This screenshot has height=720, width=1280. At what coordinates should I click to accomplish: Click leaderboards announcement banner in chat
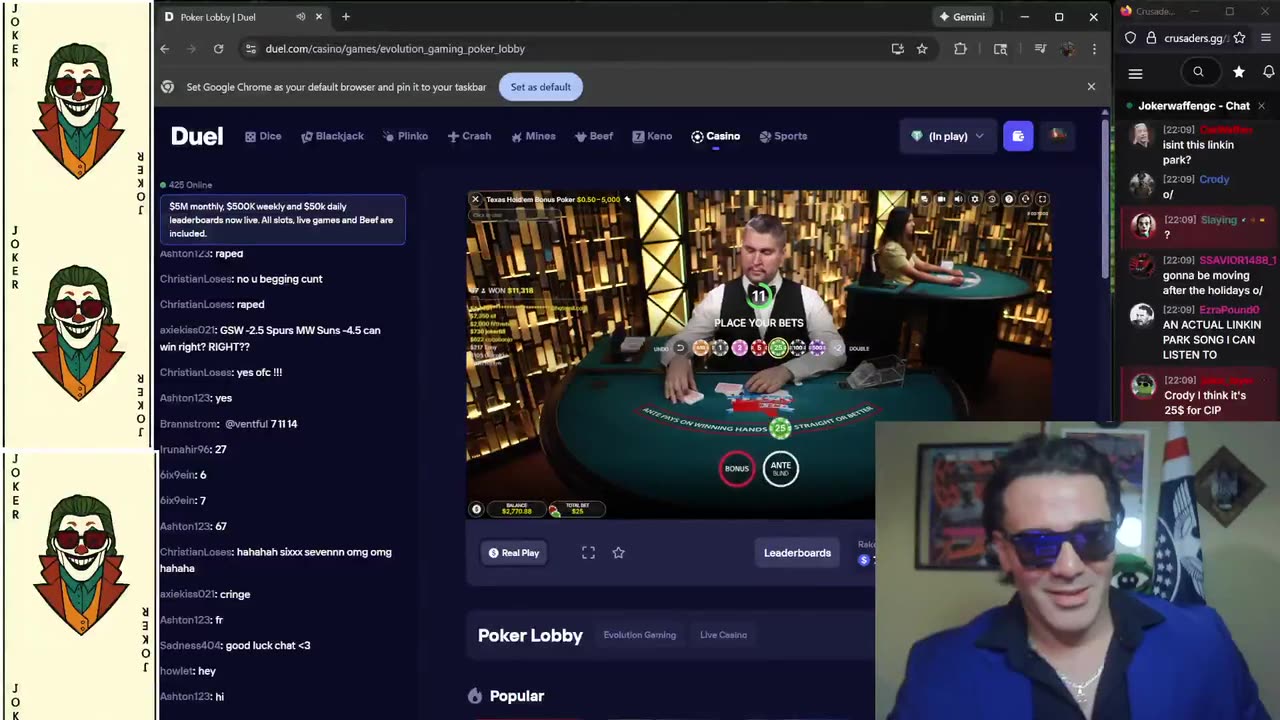pyautogui.click(x=283, y=220)
